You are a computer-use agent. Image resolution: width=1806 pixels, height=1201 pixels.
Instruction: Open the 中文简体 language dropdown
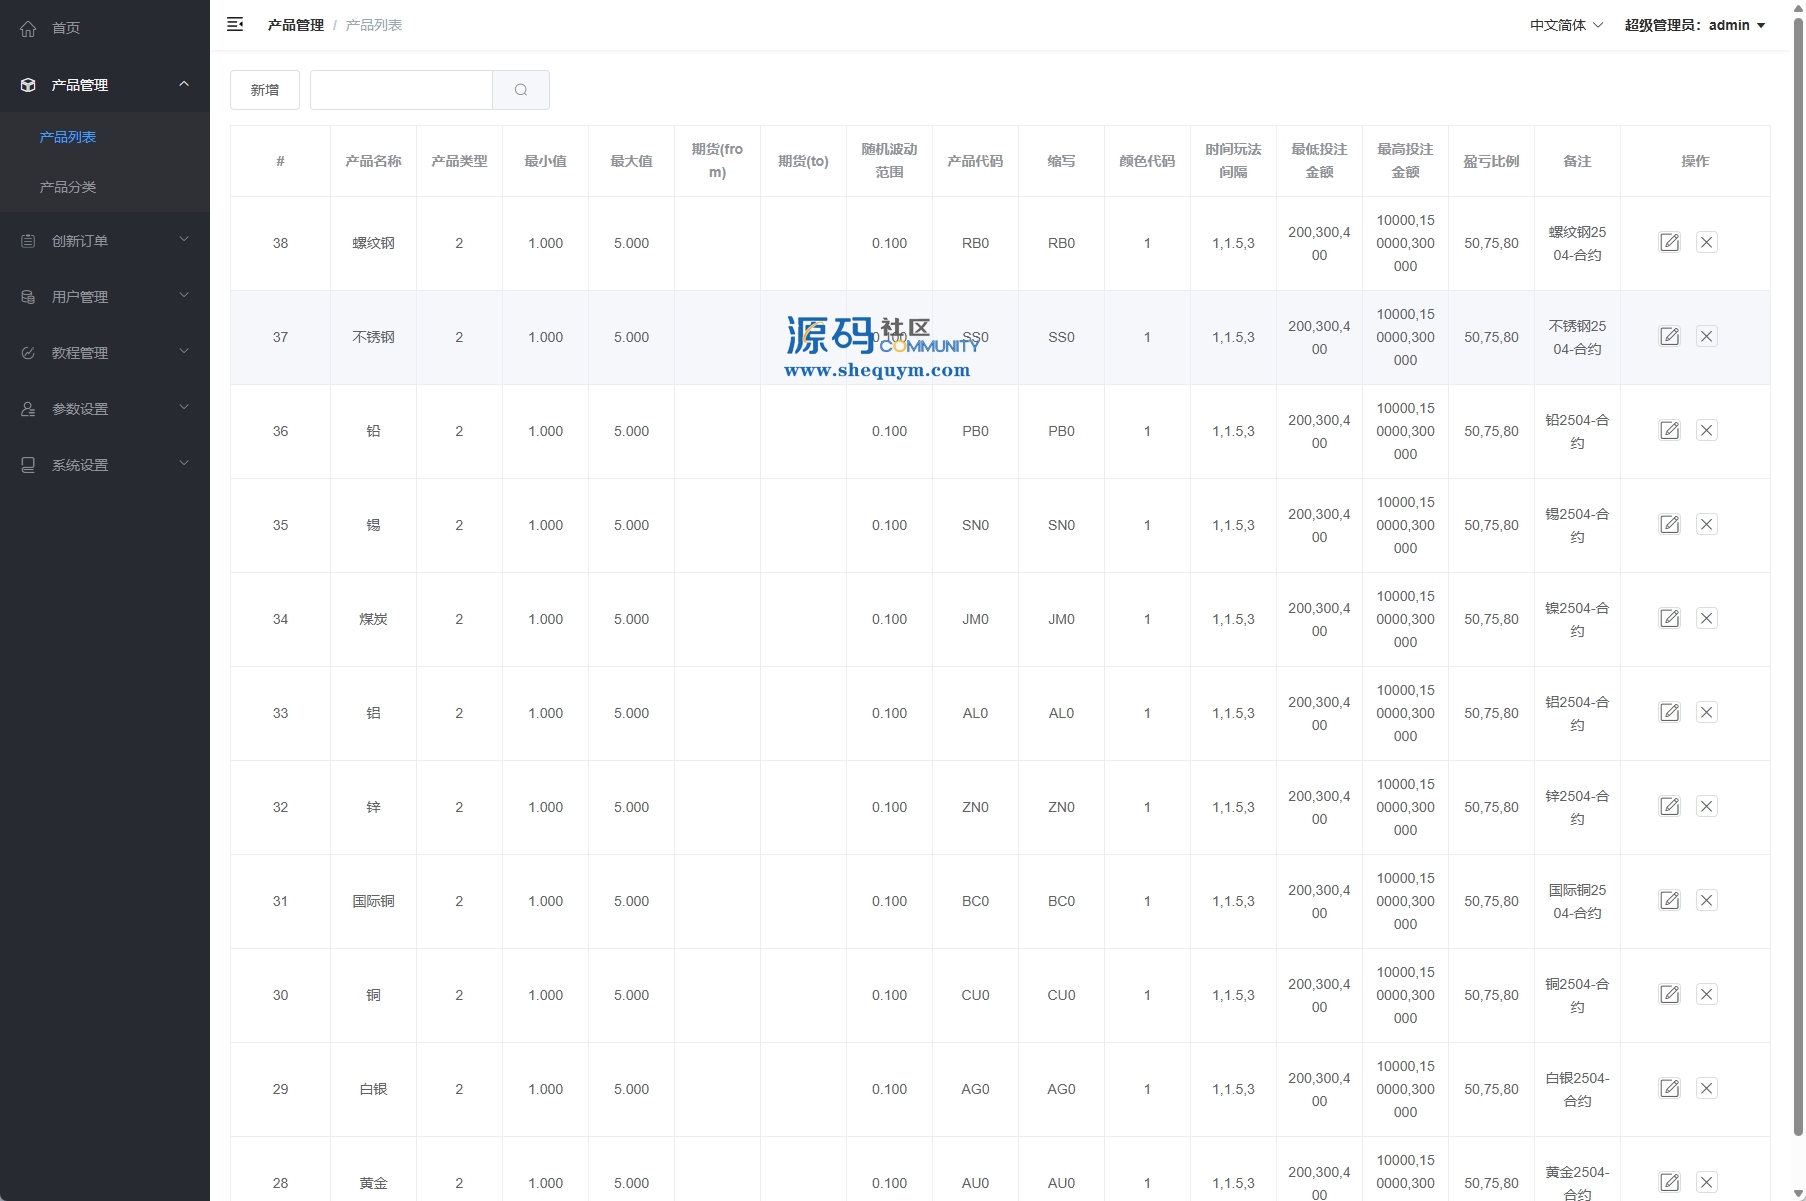(1565, 25)
